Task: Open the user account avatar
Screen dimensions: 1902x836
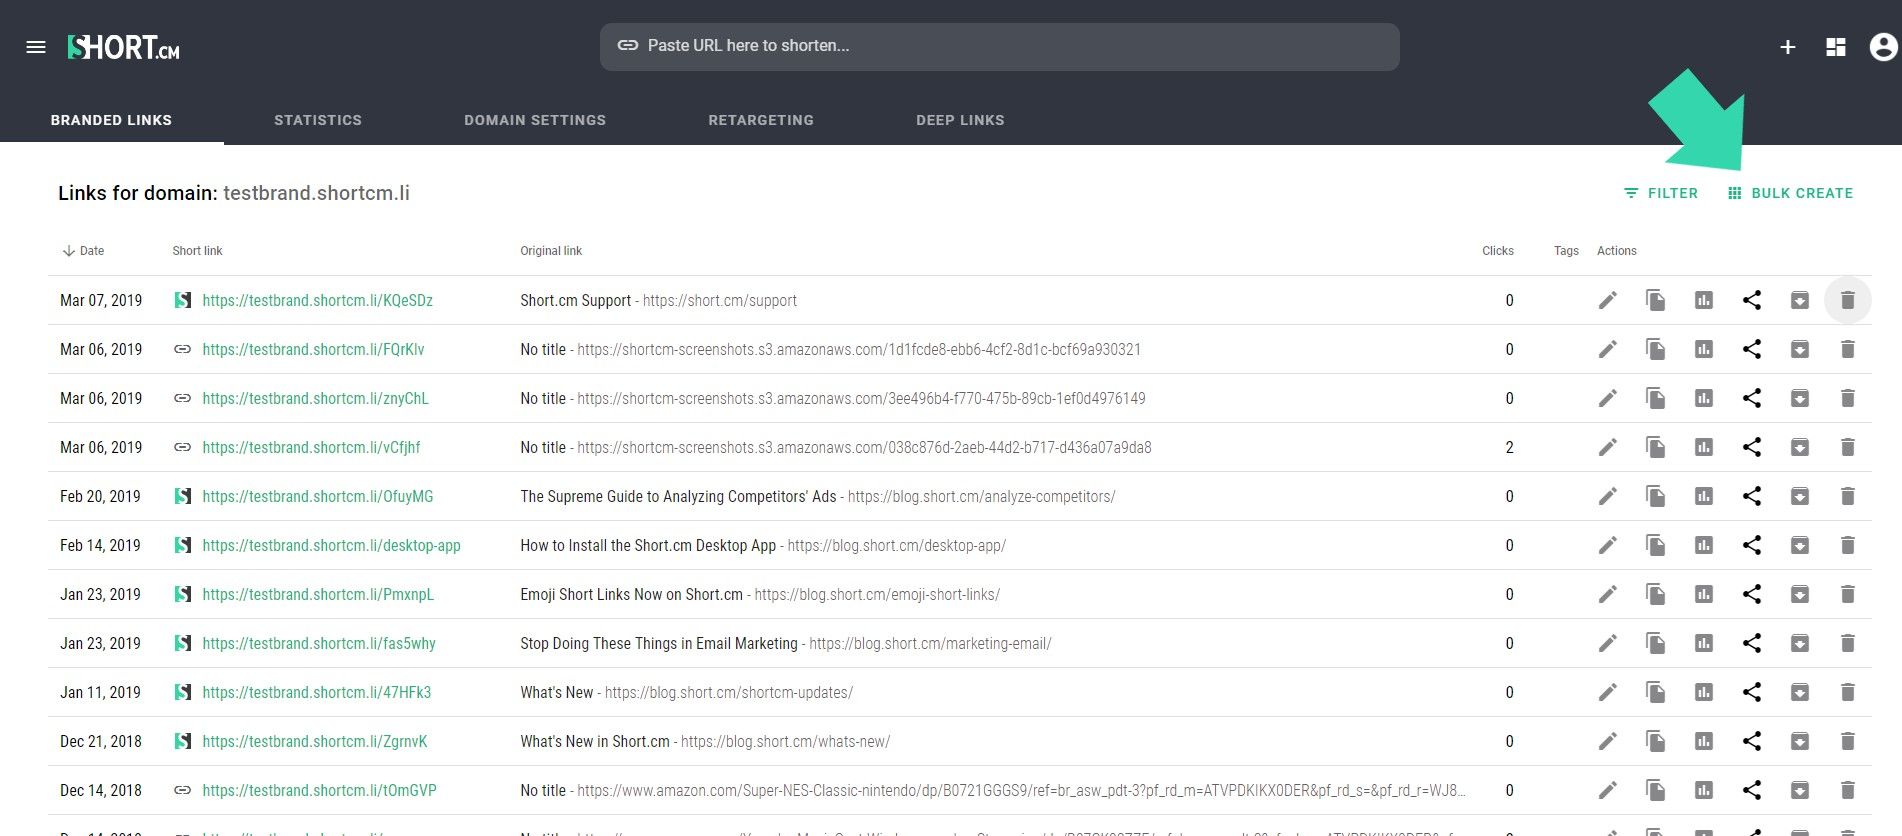Action: [1883, 47]
